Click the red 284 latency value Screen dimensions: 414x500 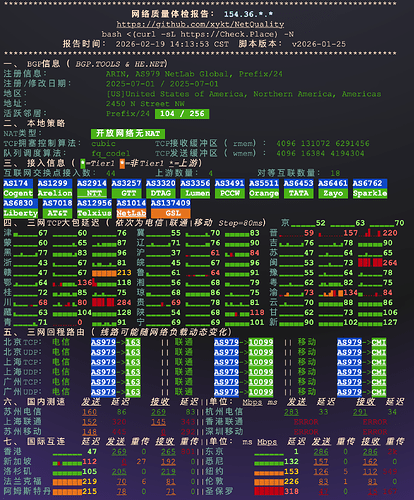coord(124,303)
